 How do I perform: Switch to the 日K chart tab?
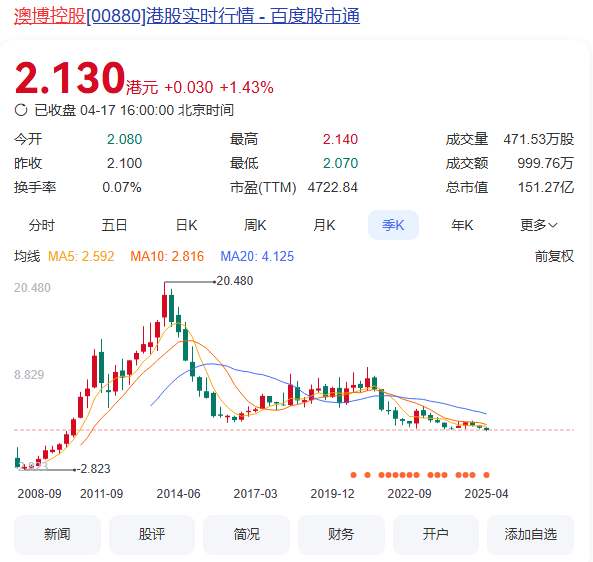186,225
